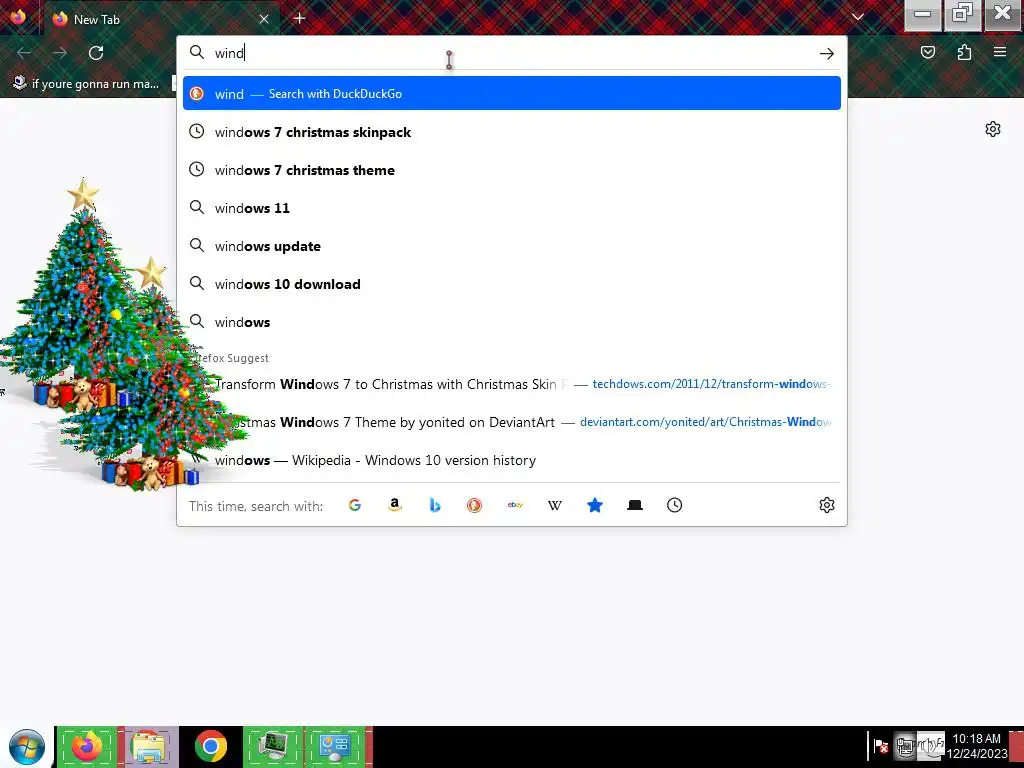This screenshot has height=768, width=1024.
Task: Open File Explorer from taskbar
Action: [148, 746]
